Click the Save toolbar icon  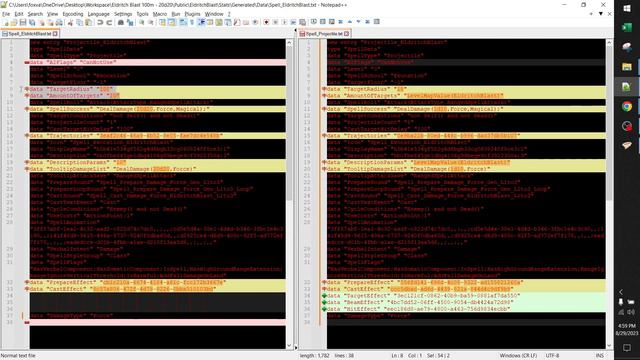[23, 22]
